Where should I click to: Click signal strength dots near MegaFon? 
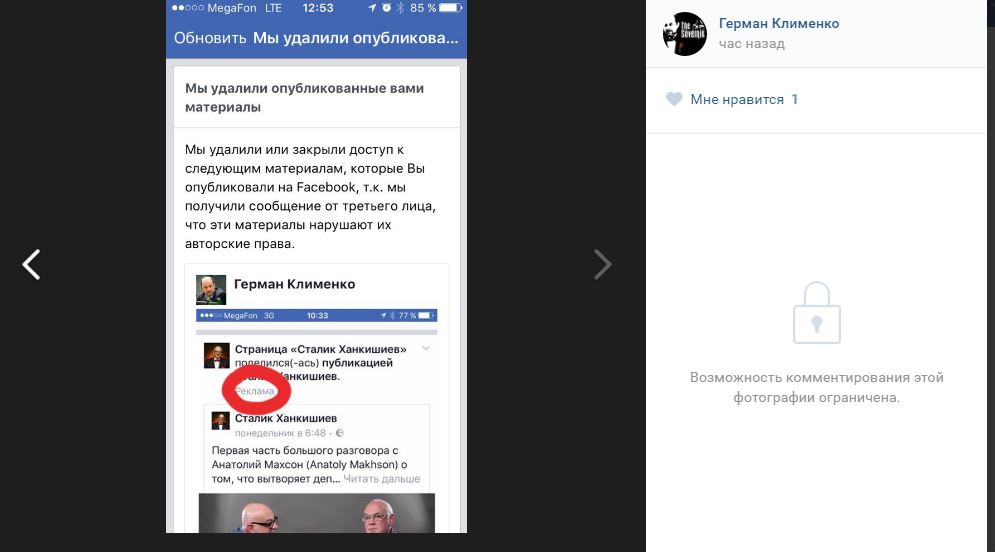pos(188,8)
